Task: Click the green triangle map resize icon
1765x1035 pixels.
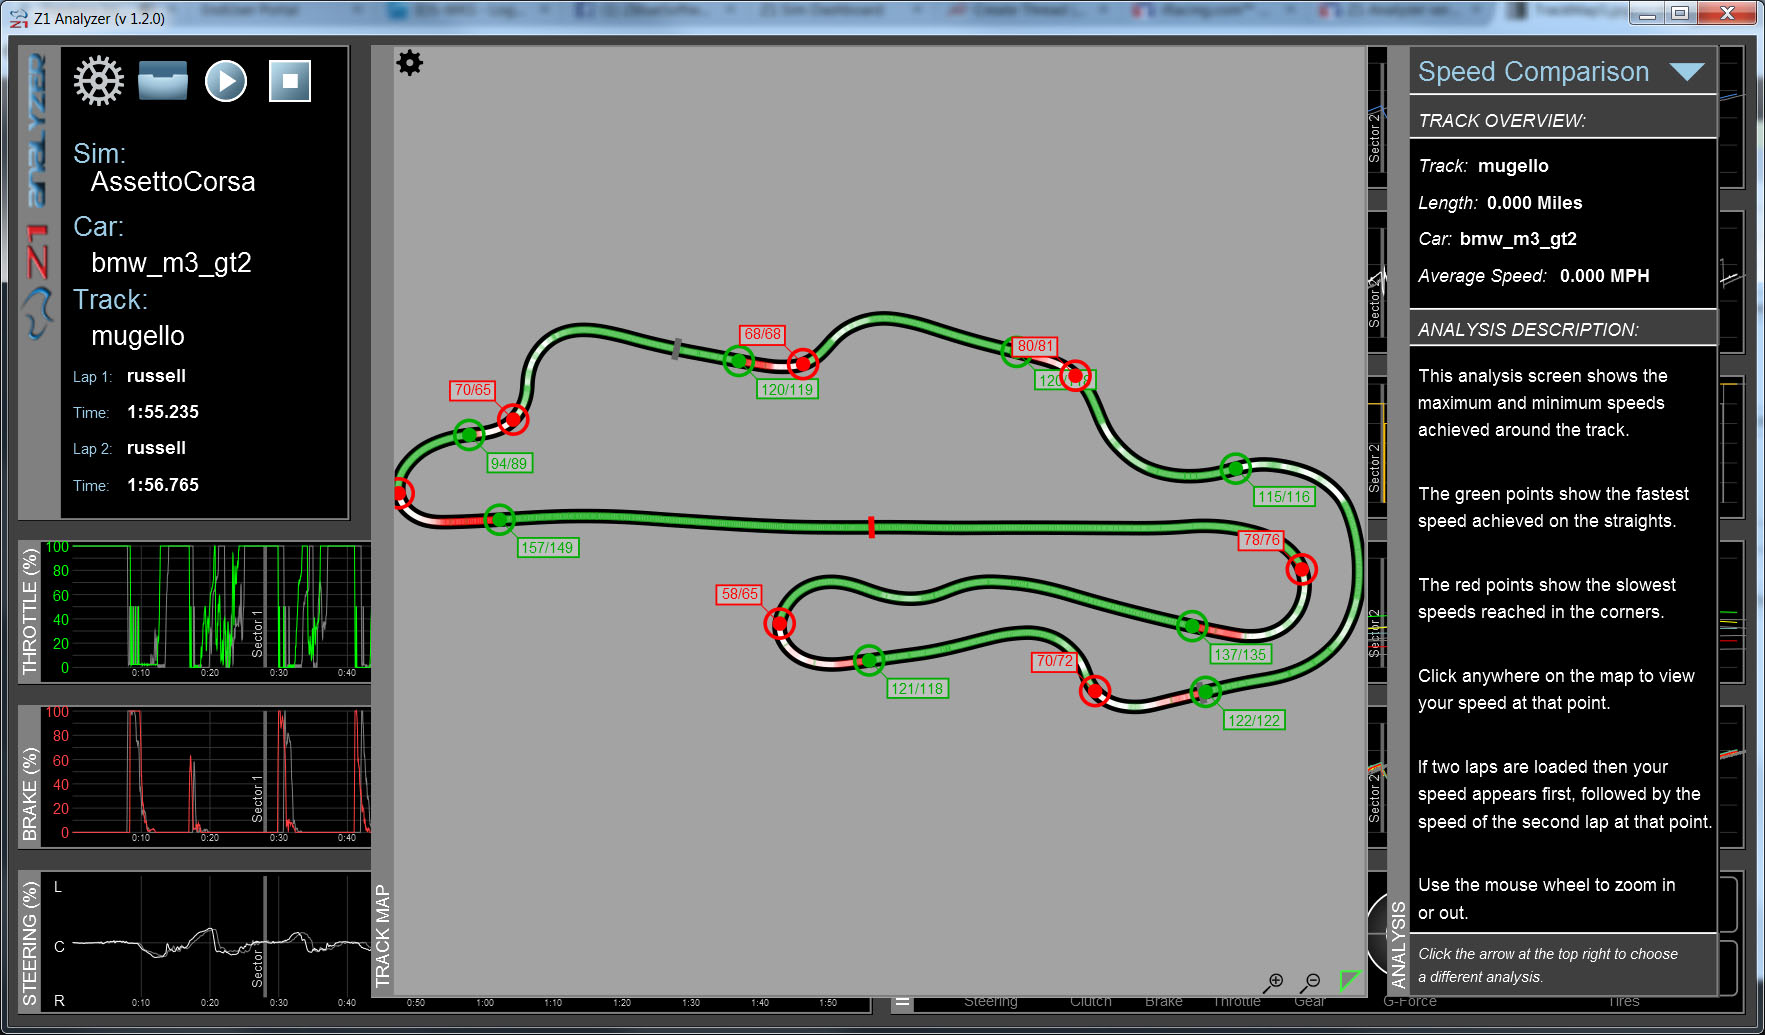Action: tap(1350, 980)
